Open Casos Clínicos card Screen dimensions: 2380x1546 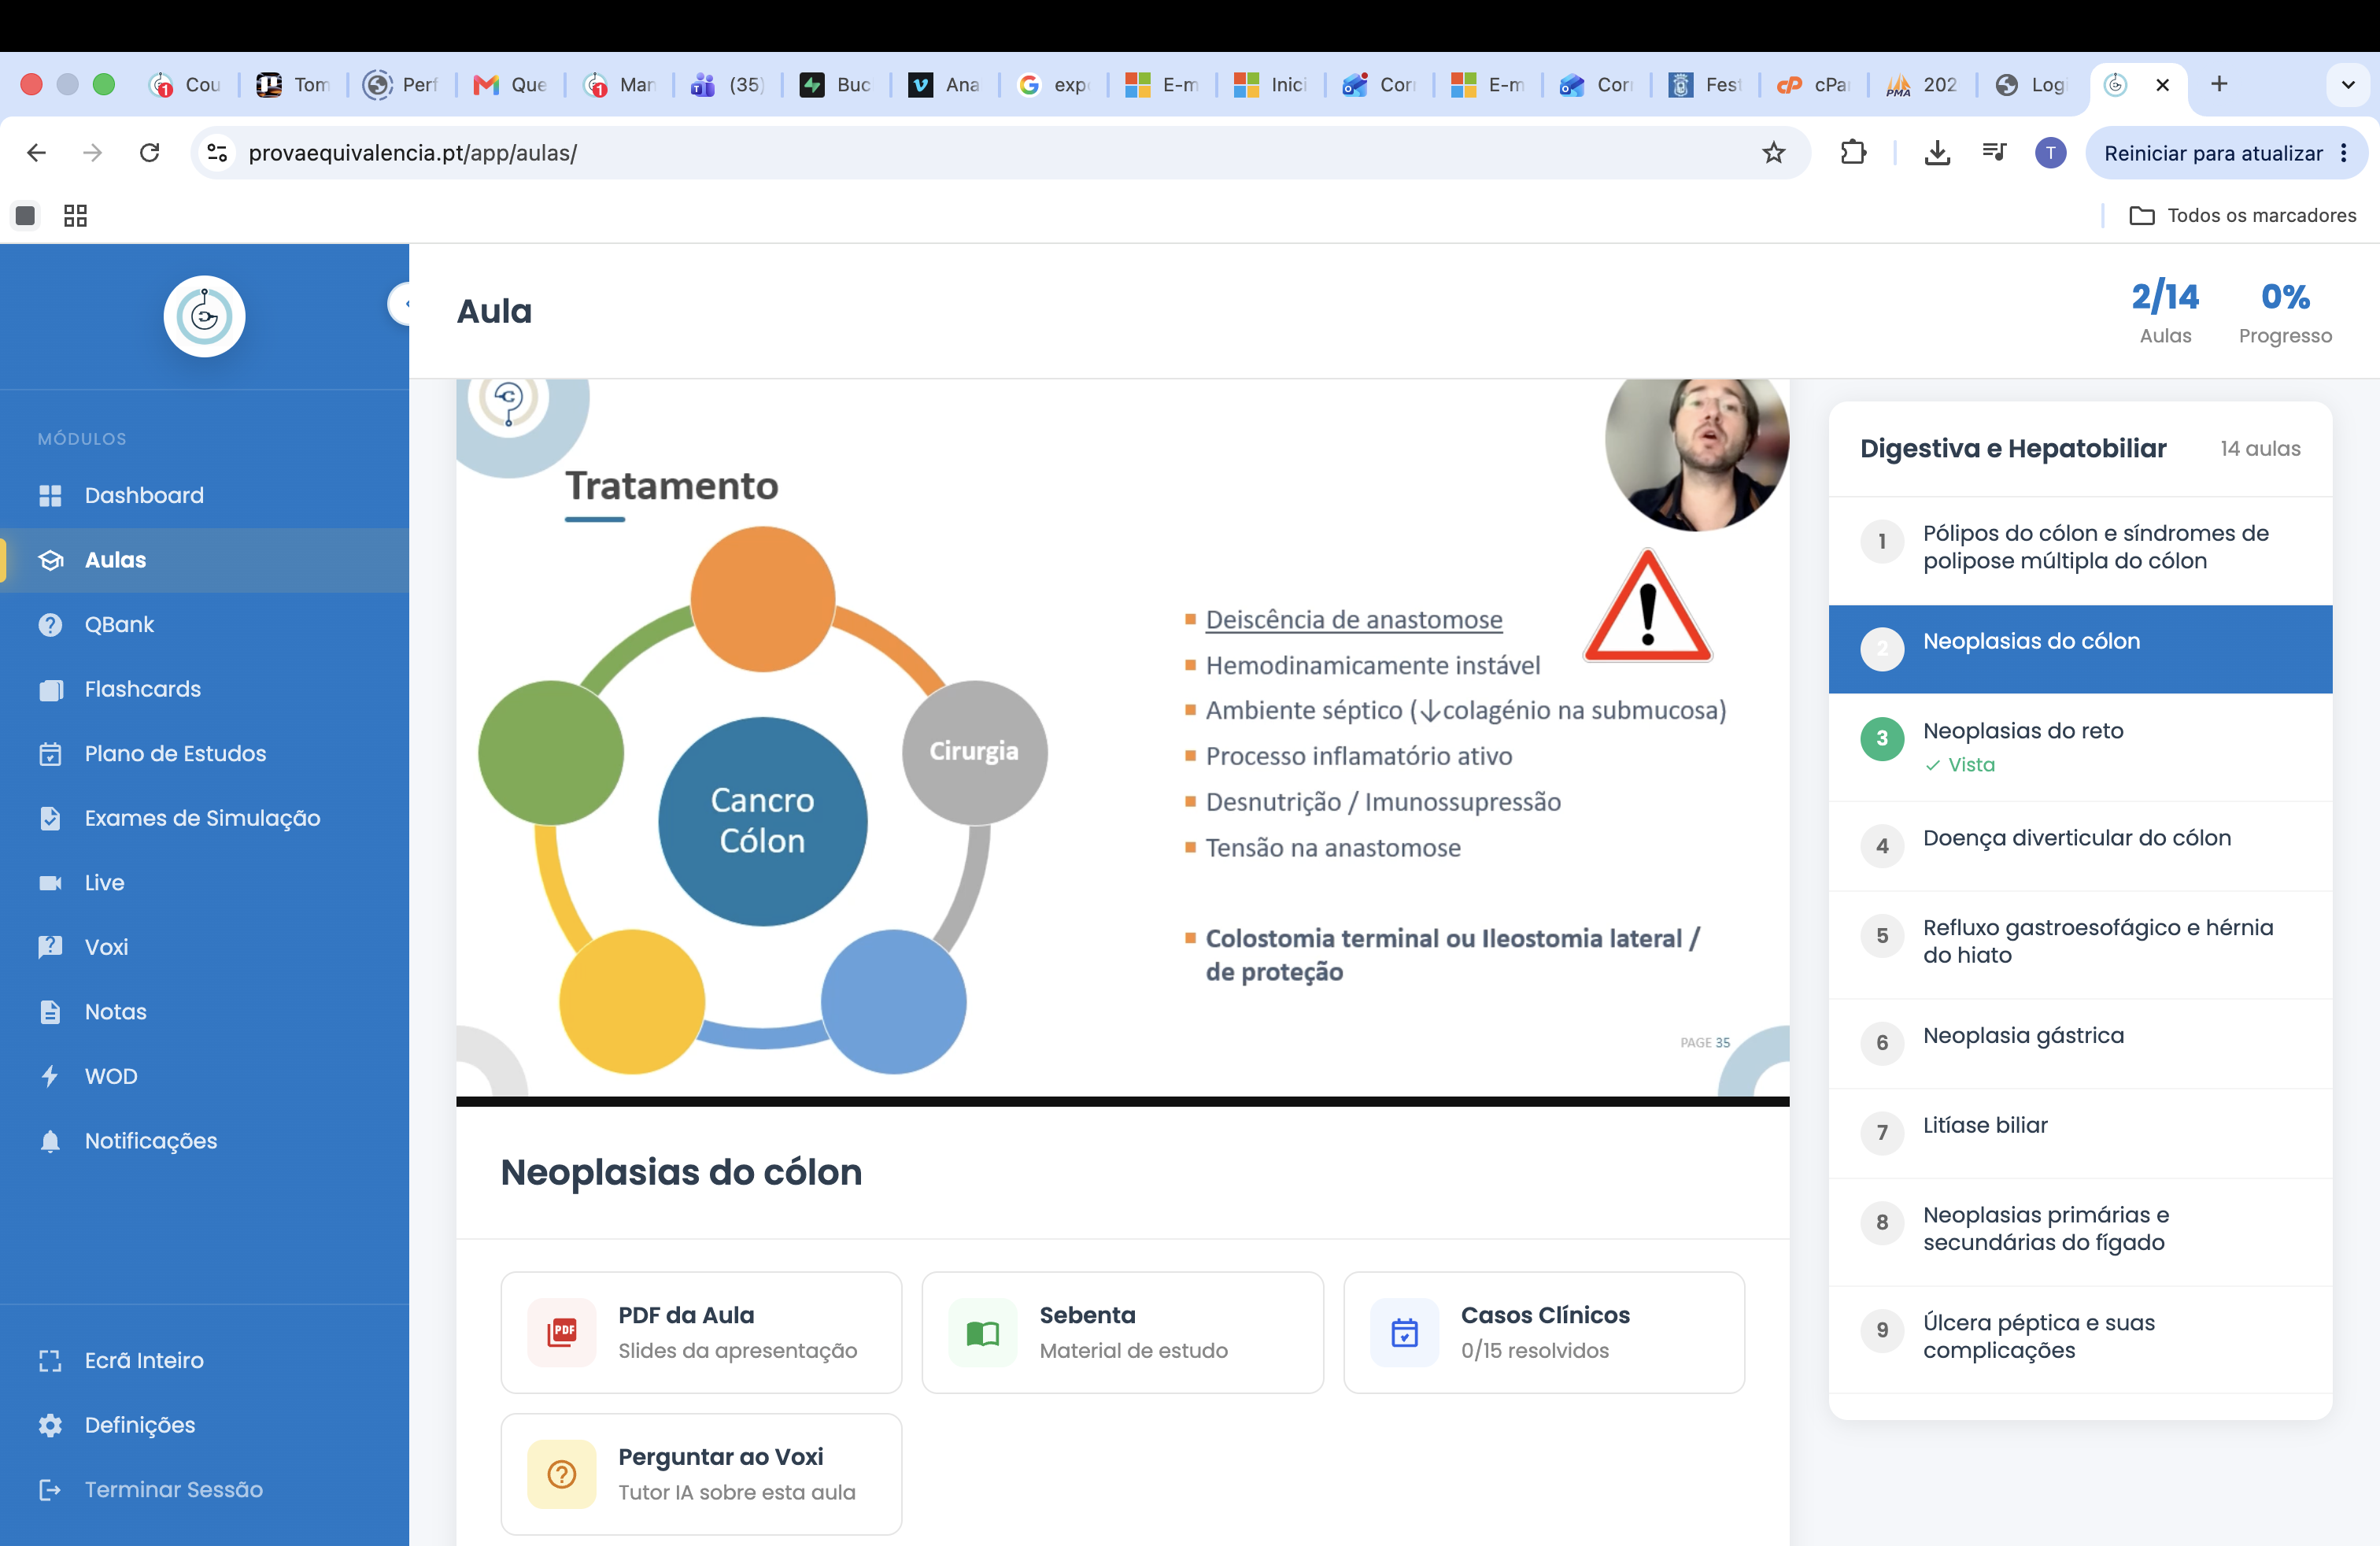[x=1544, y=1332]
